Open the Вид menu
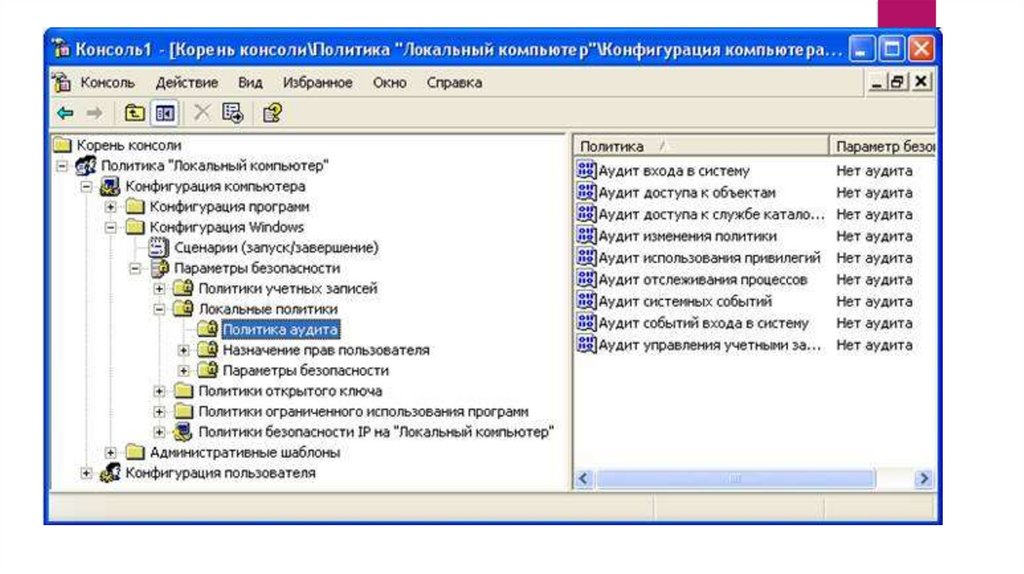The width and height of the screenshot is (1024, 574). click(x=250, y=83)
